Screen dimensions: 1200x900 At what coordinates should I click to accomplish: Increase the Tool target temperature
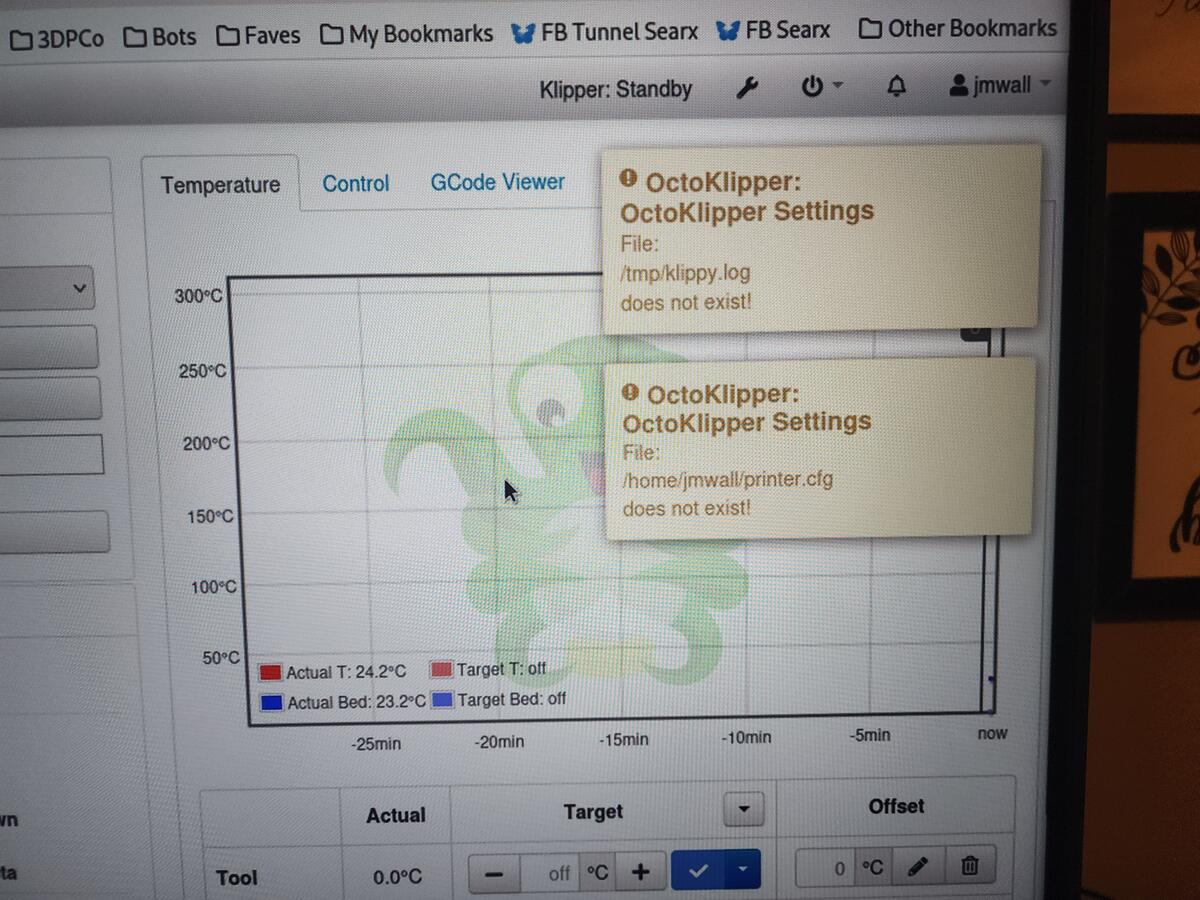coord(641,873)
